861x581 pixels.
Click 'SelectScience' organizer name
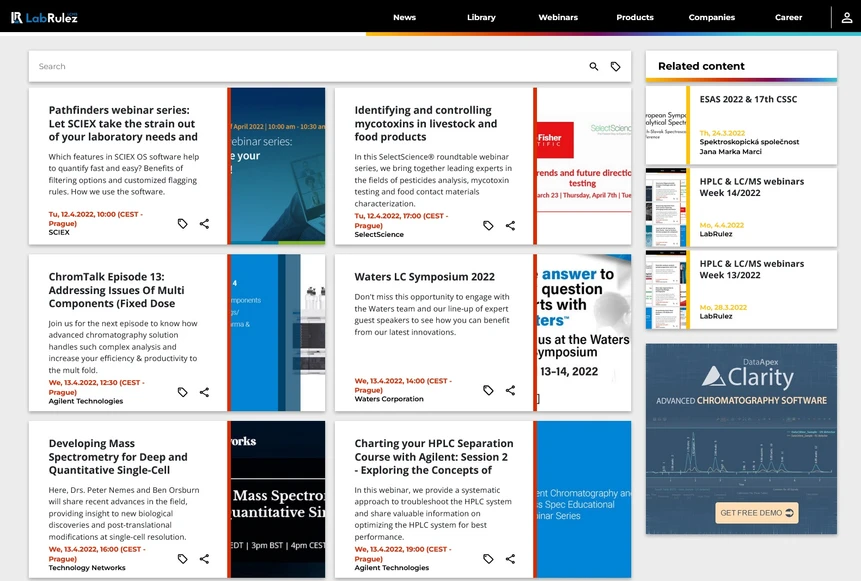coord(379,234)
